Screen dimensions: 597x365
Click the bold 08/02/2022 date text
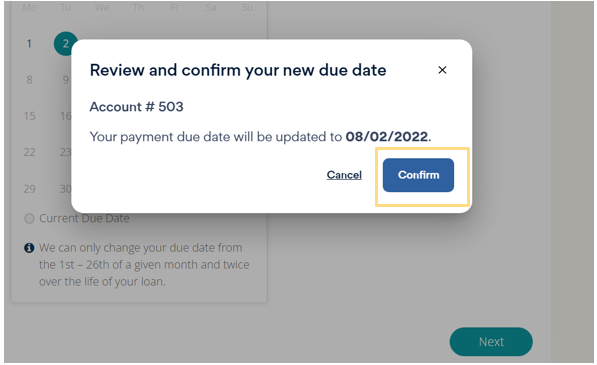[x=386, y=137]
